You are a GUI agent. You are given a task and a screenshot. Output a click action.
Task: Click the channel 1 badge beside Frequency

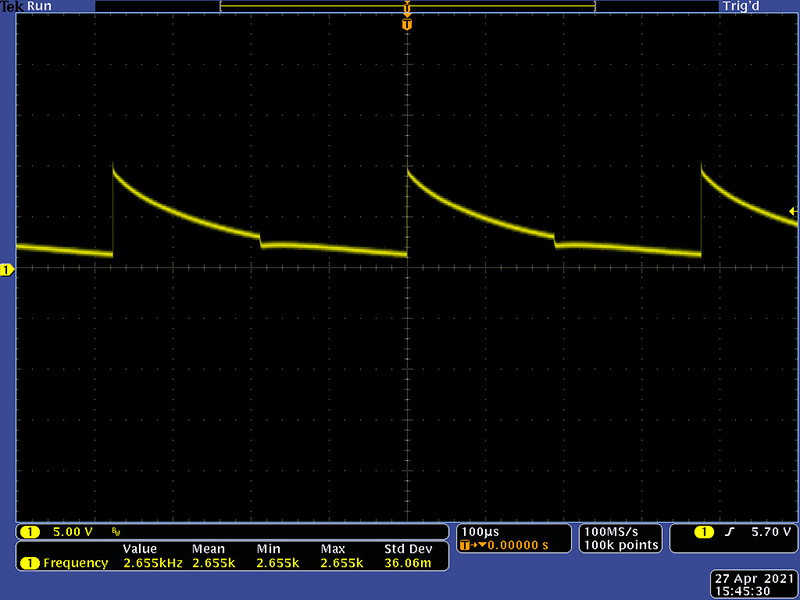31,563
